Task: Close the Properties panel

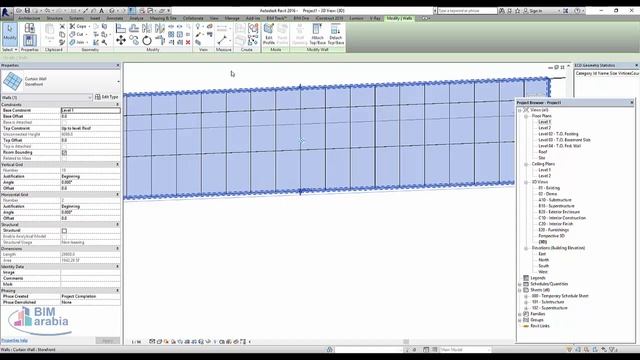Action: click(118, 65)
